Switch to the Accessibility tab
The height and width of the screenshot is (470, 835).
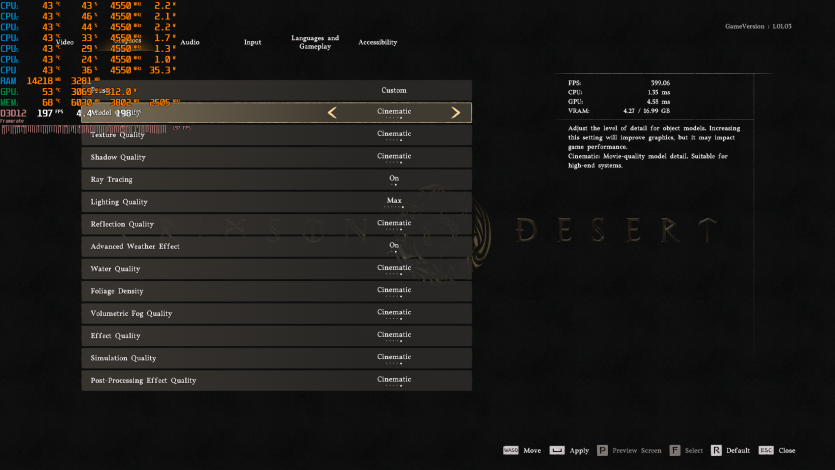point(377,42)
